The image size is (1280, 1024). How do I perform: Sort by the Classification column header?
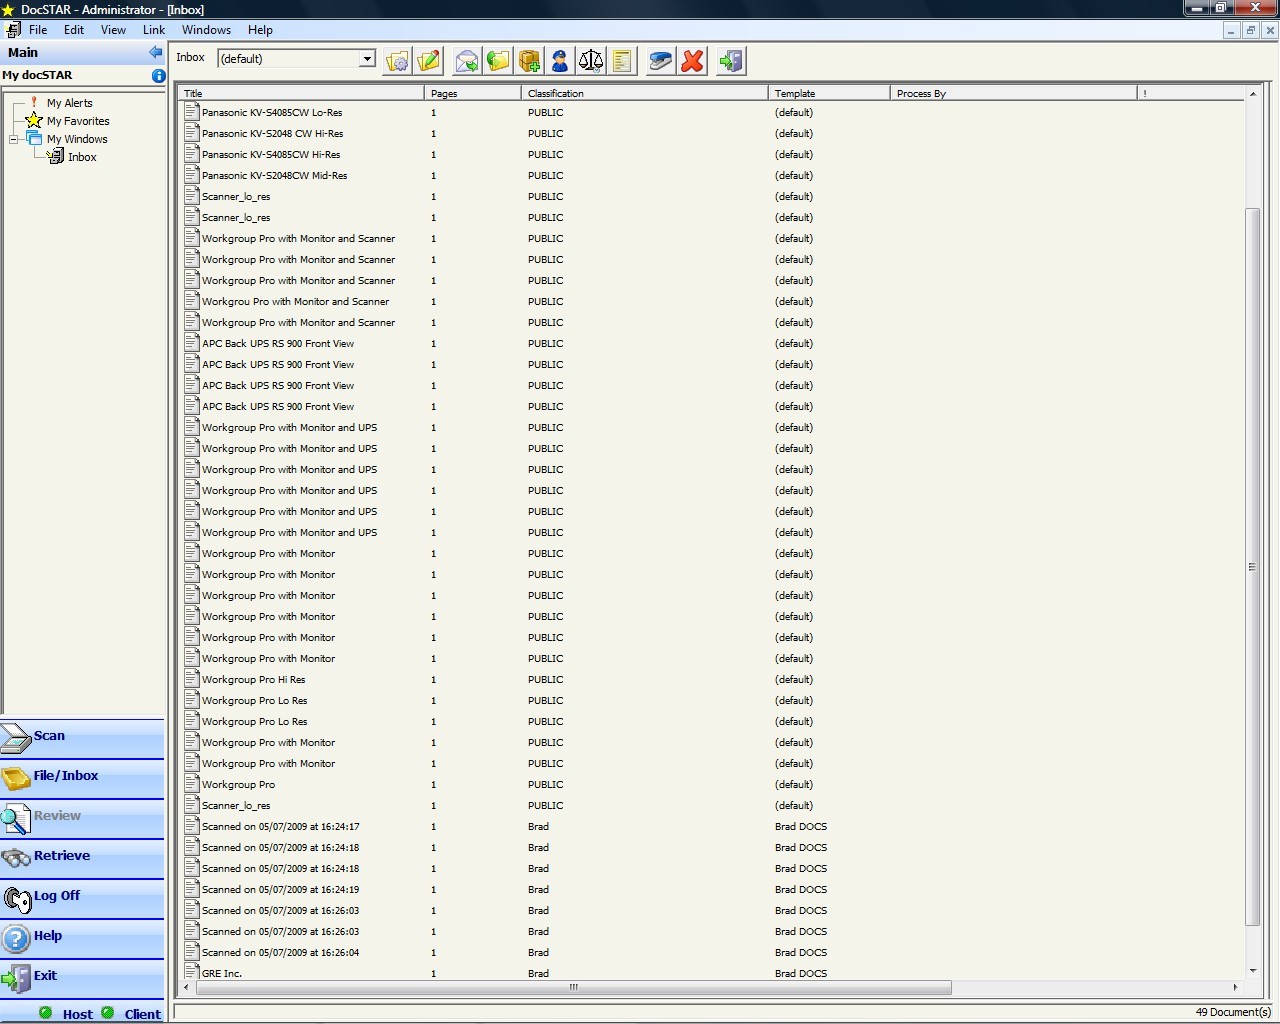(645, 93)
